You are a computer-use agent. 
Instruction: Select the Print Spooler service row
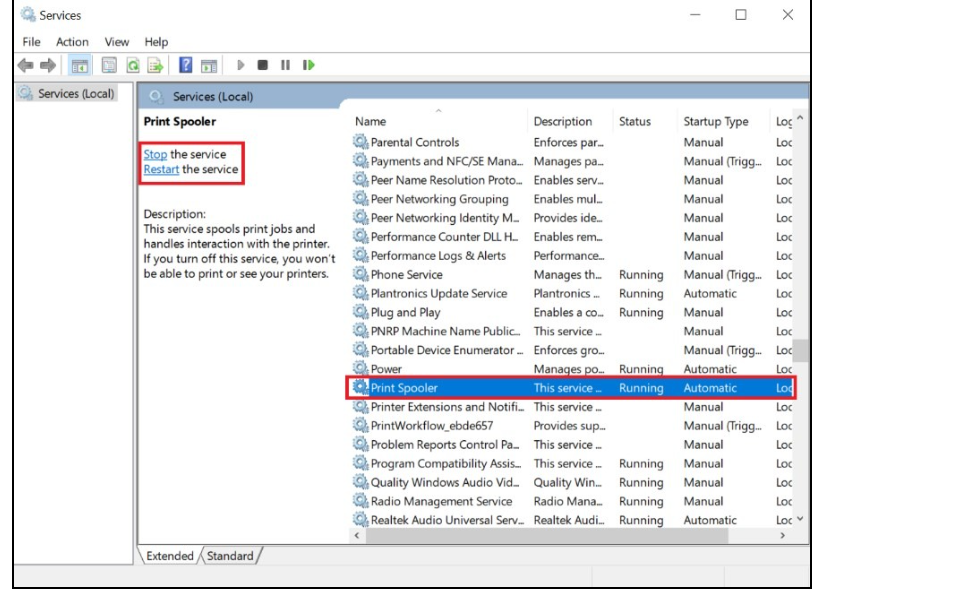tap(572, 387)
